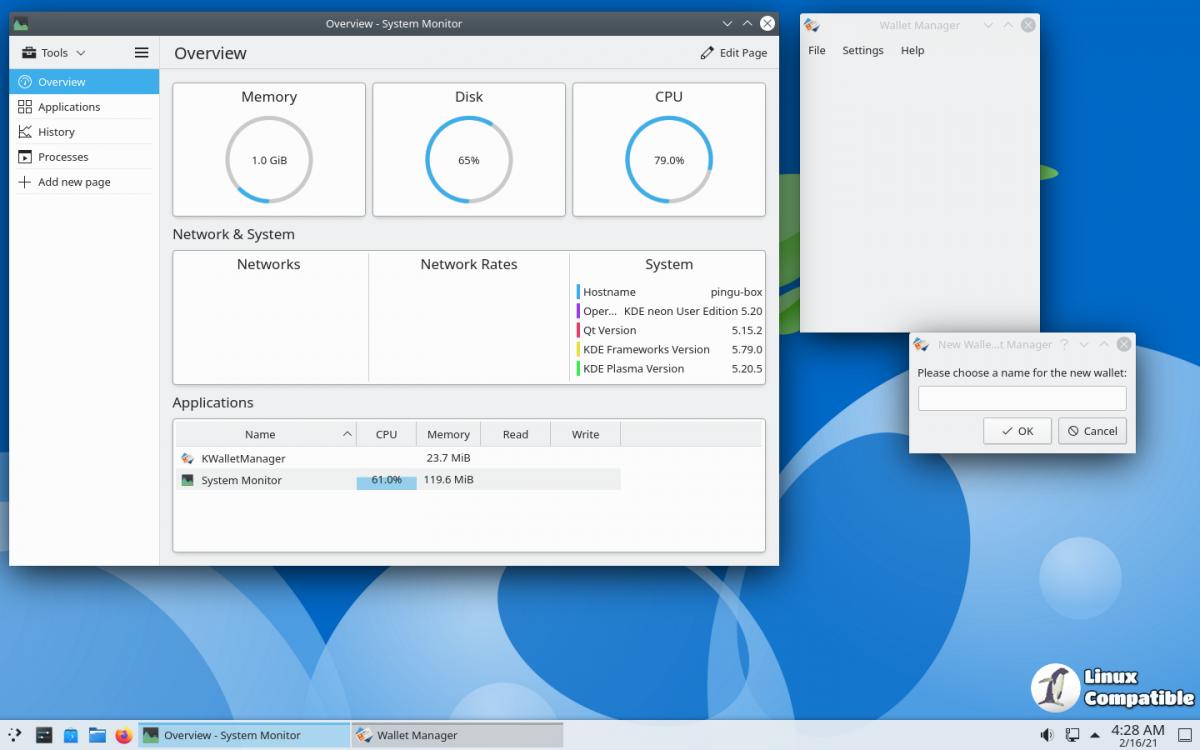The image size is (1200, 750).
Task: Click the Edit Page pencil button
Action: point(733,53)
